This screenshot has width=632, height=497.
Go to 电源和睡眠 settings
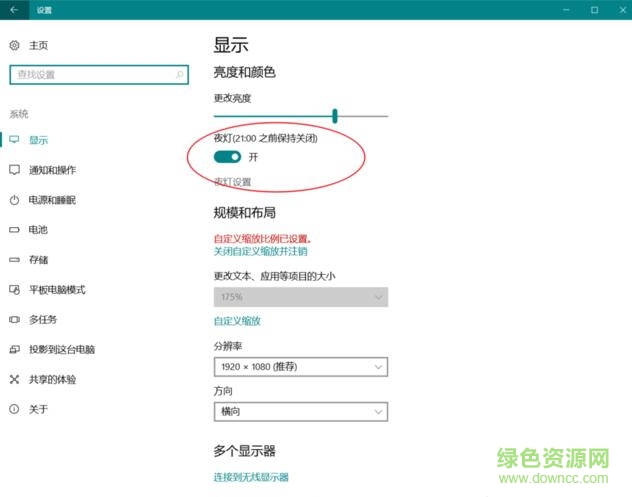point(52,200)
